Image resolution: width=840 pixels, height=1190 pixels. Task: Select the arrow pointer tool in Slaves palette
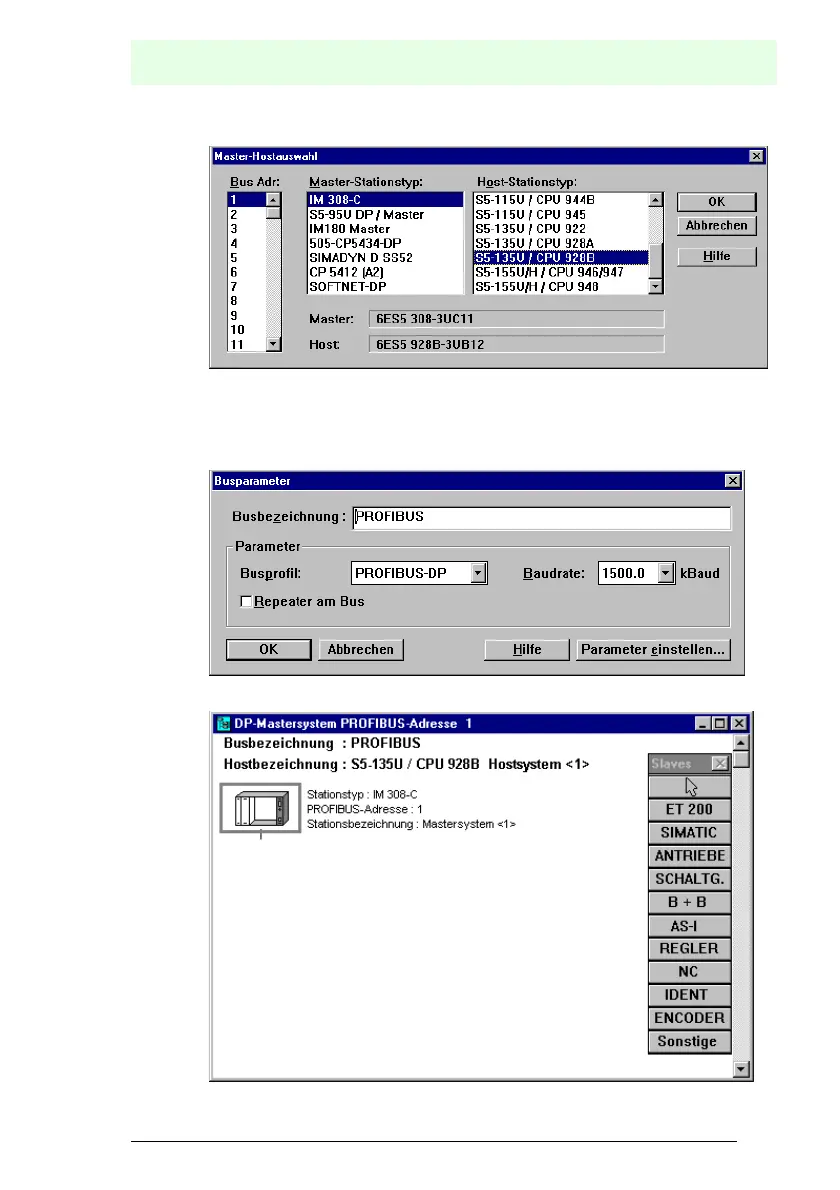(x=690, y=786)
